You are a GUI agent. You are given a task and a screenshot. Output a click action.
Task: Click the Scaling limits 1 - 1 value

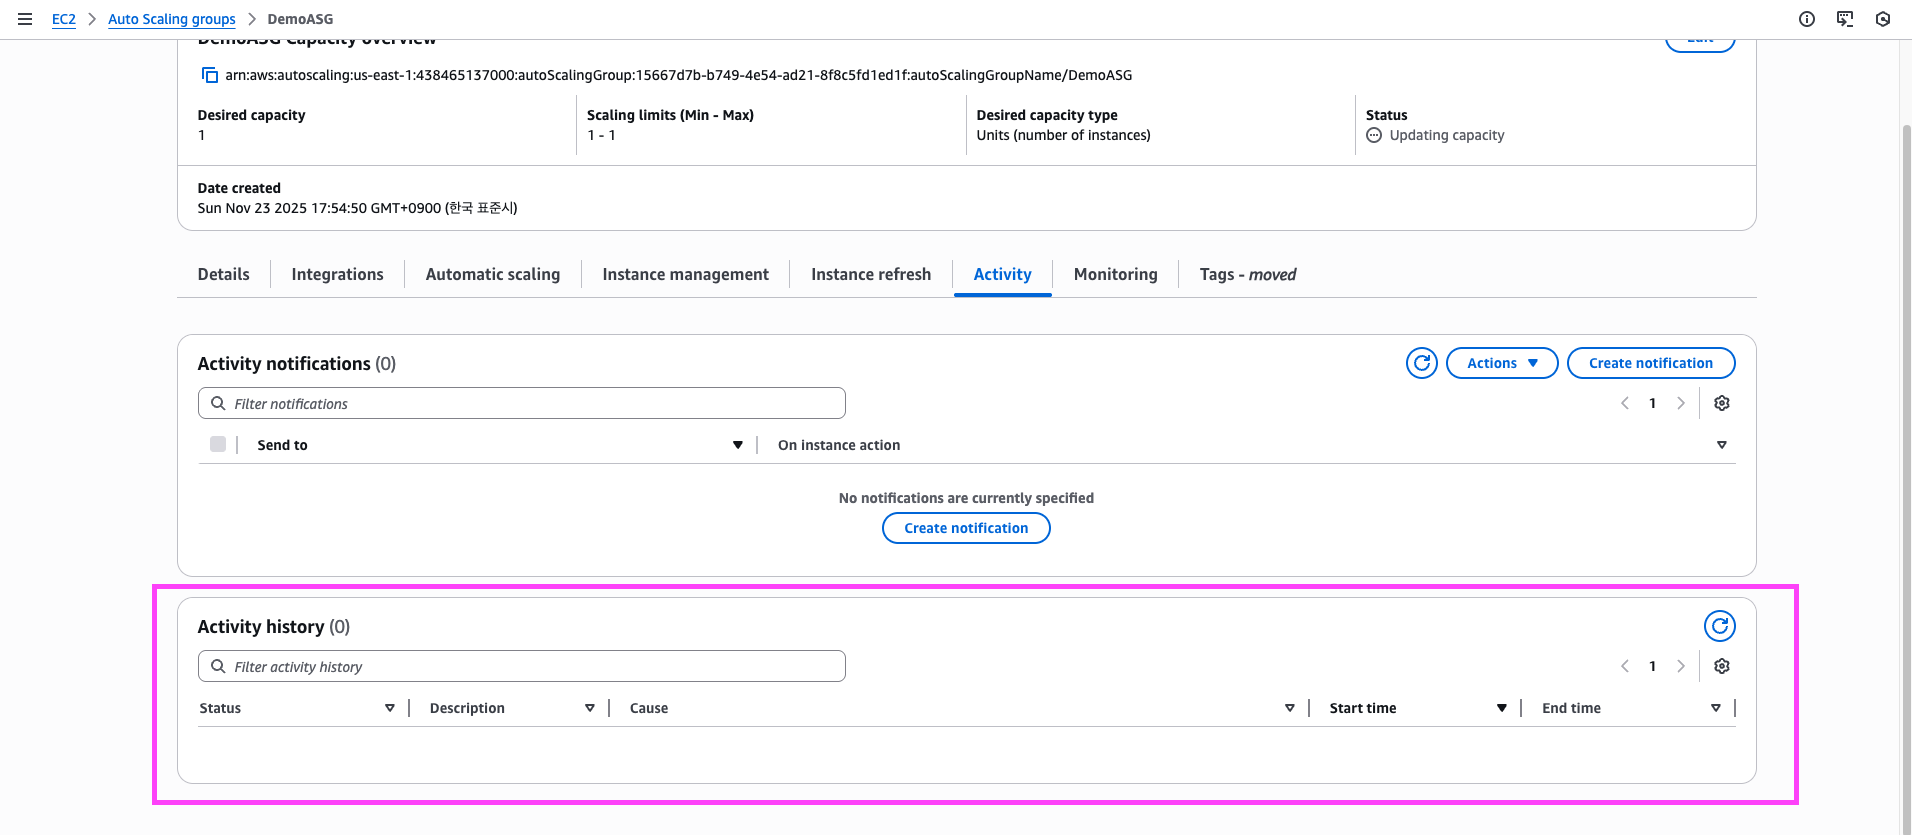point(602,135)
